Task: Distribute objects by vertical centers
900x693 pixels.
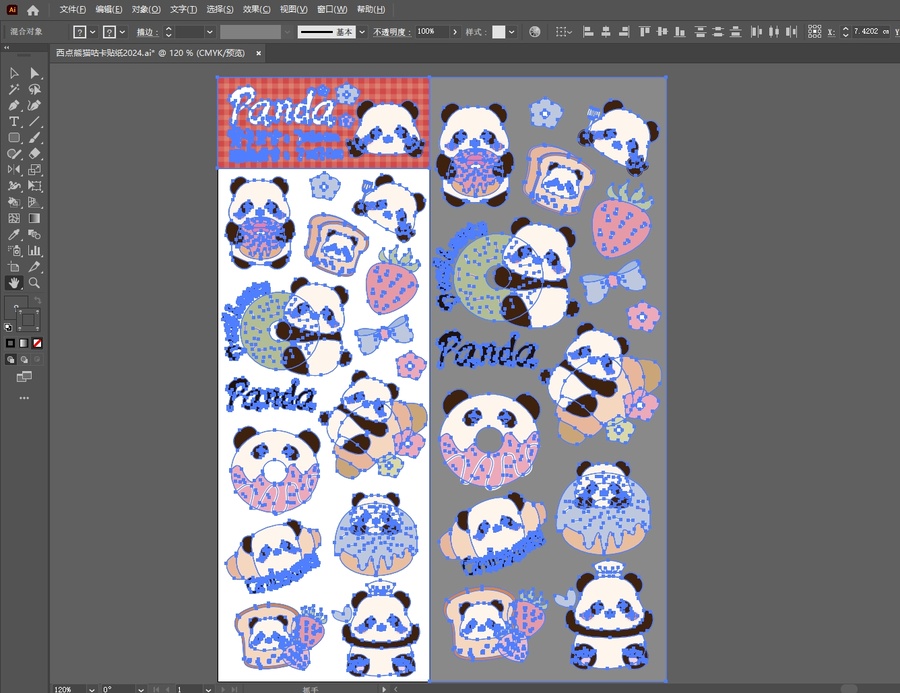Action: 717,32
